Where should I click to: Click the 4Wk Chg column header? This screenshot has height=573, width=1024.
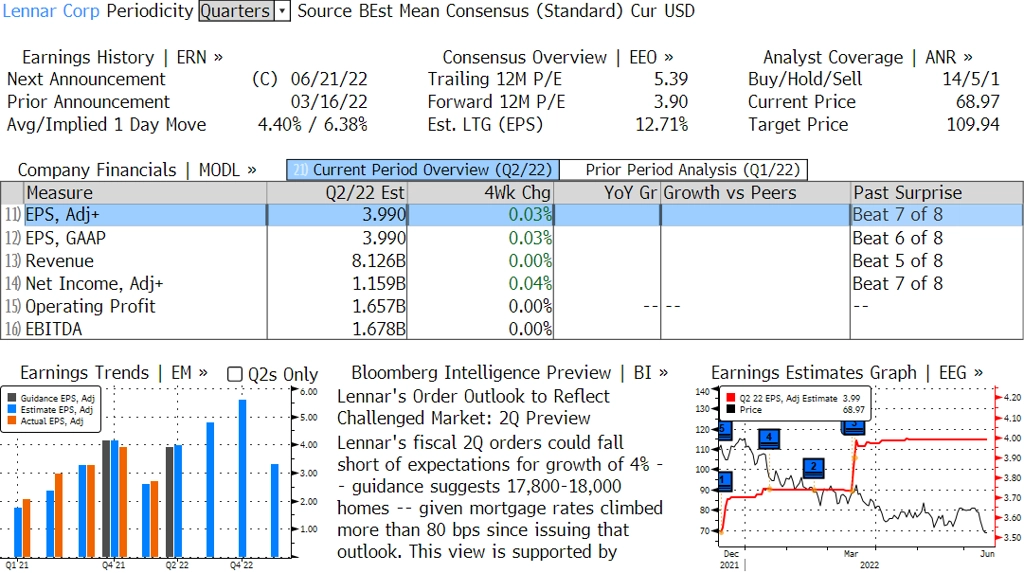coord(481,193)
